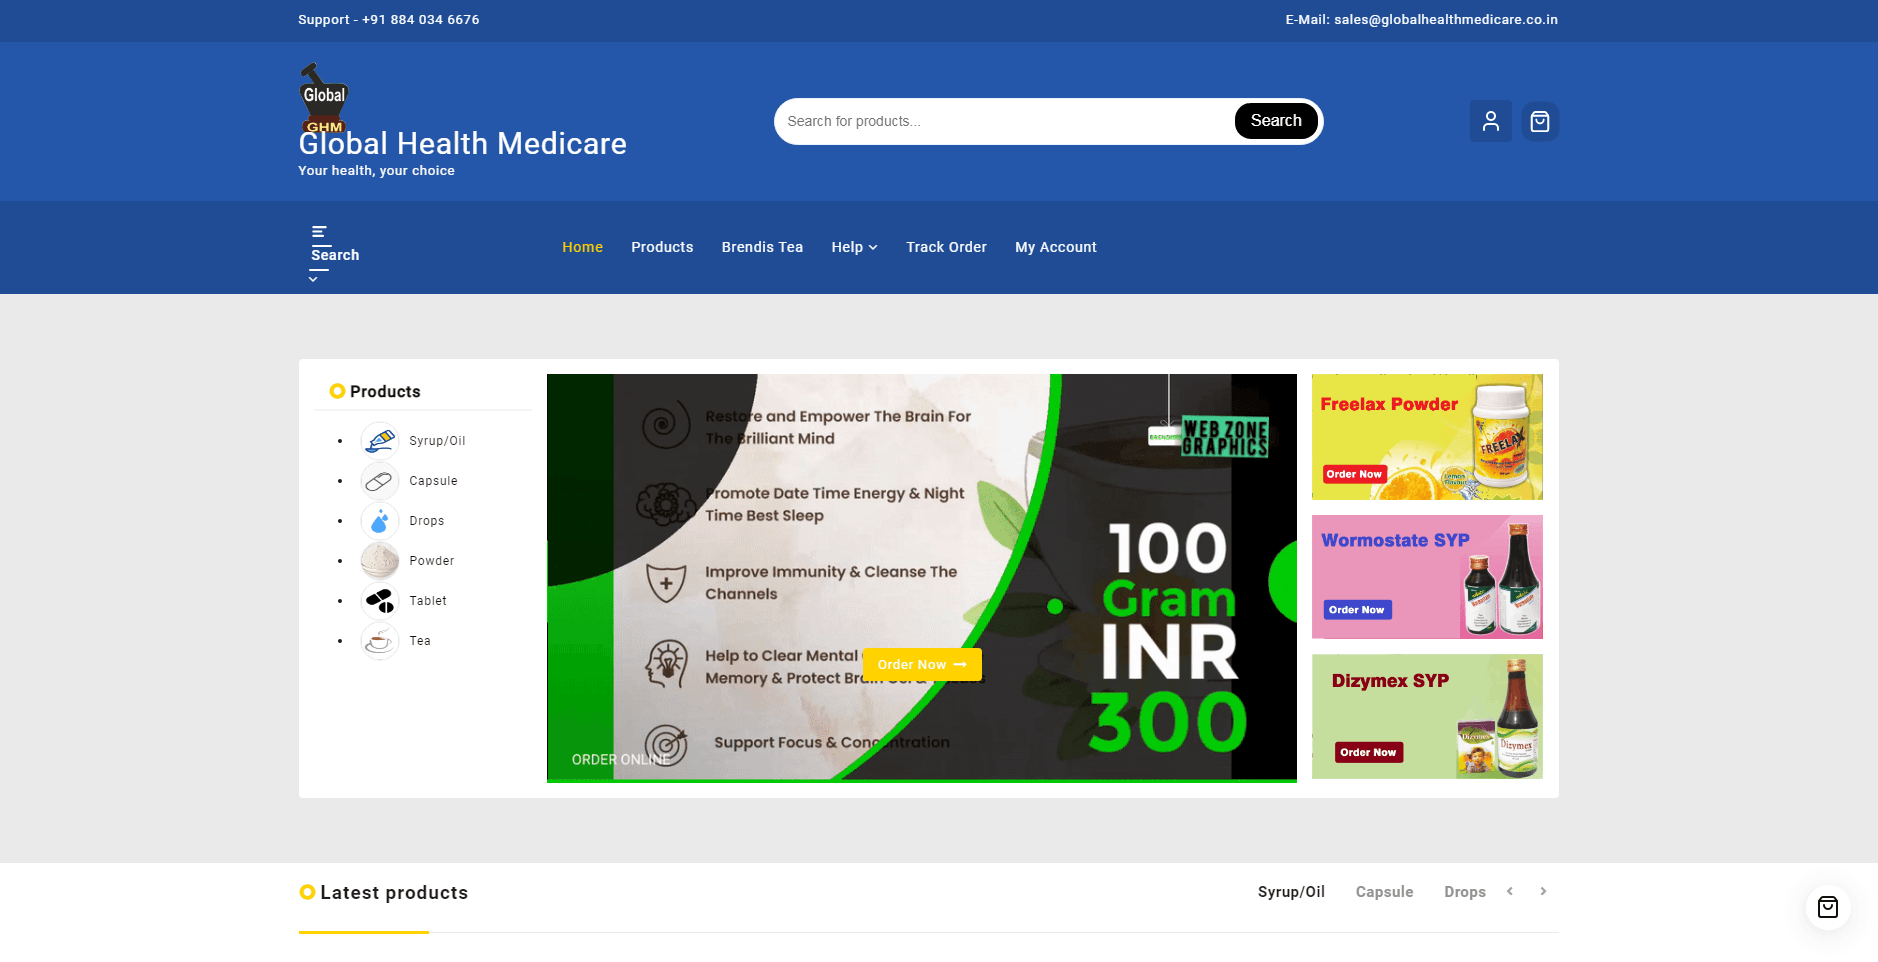Open the shopping cart icon in header

tap(1540, 121)
